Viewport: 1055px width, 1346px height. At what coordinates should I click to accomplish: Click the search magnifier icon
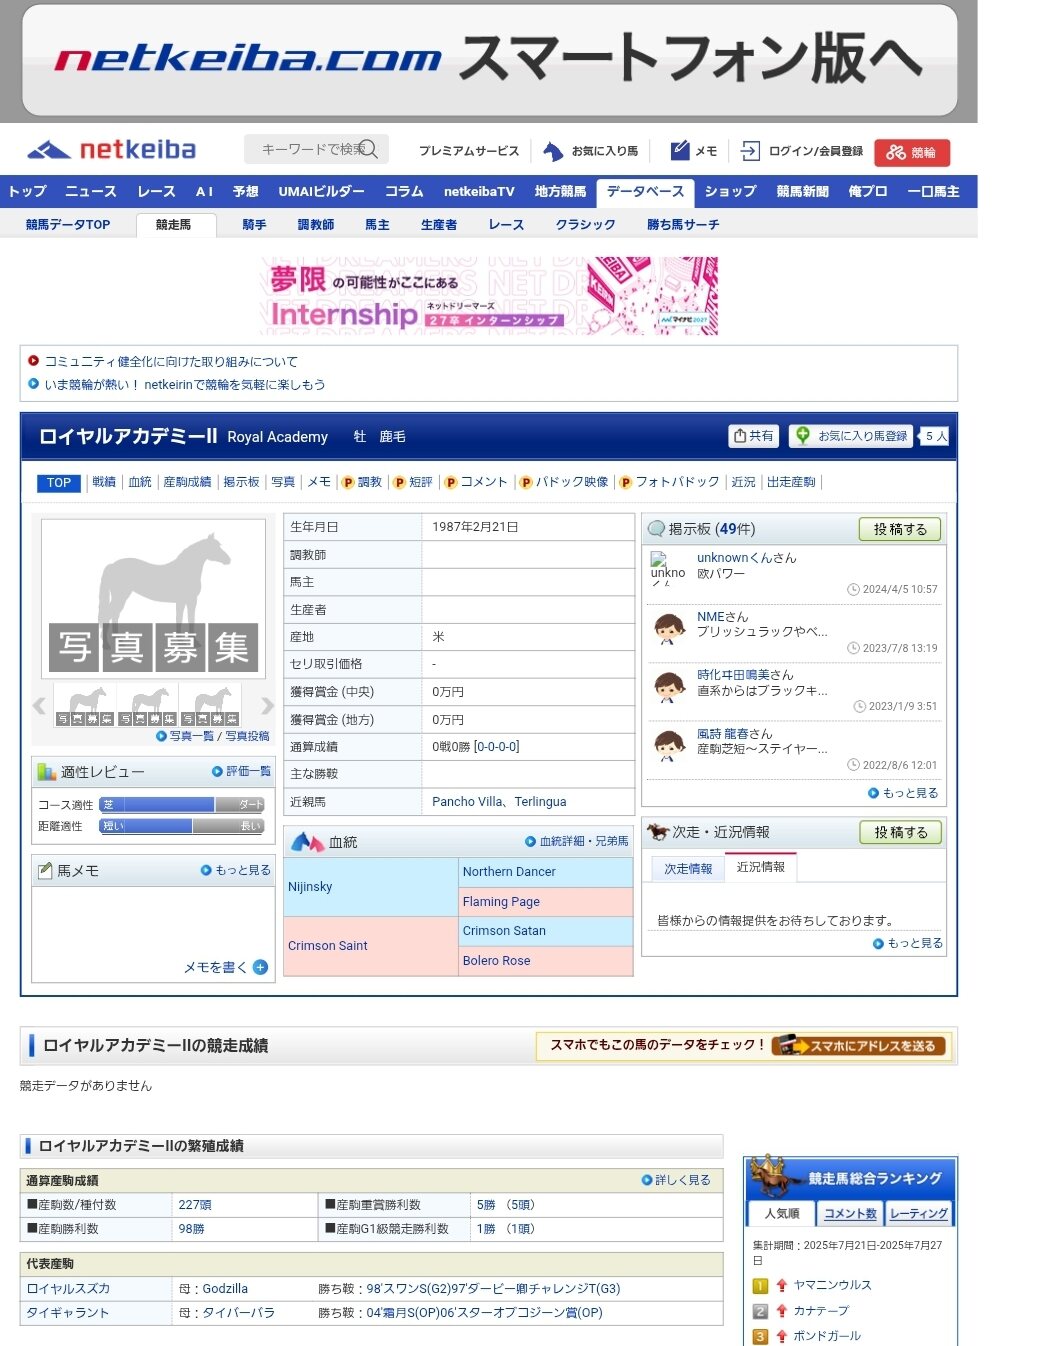368,149
